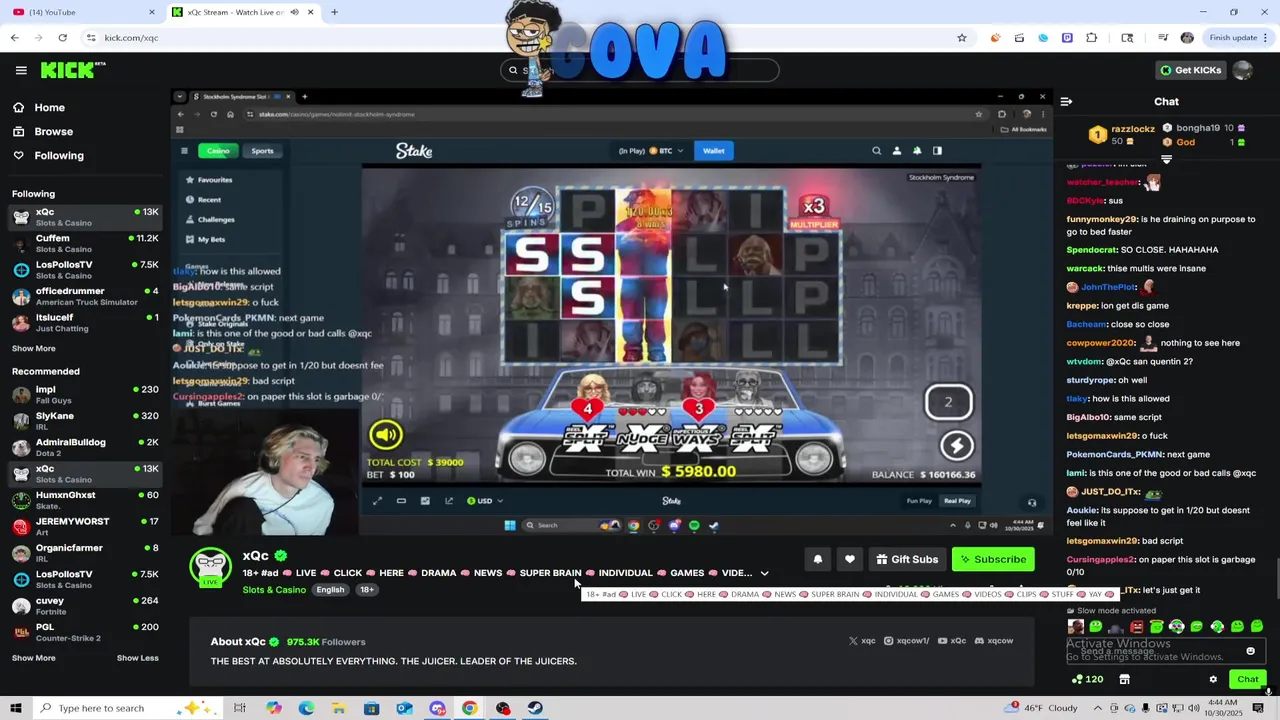Open PGL recommended channel
The width and height of the screenshot is (1280, 720).
coord(85,632)
